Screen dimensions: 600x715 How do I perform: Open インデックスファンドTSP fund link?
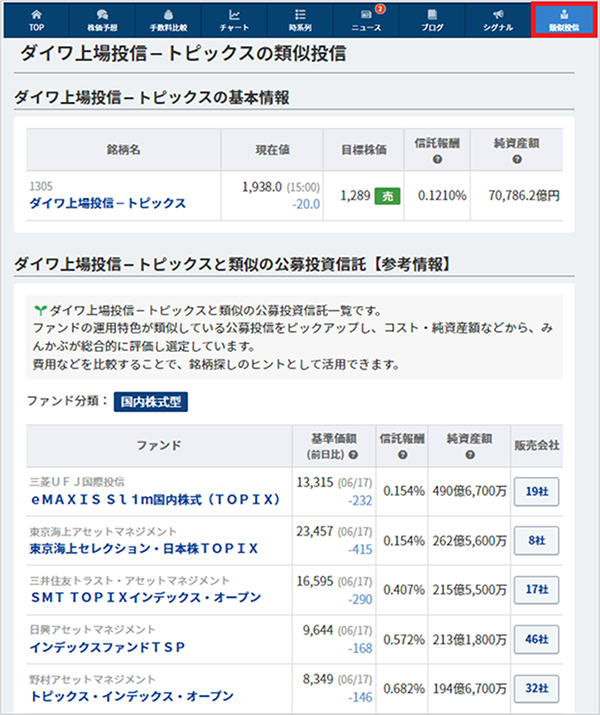(108, 647)
